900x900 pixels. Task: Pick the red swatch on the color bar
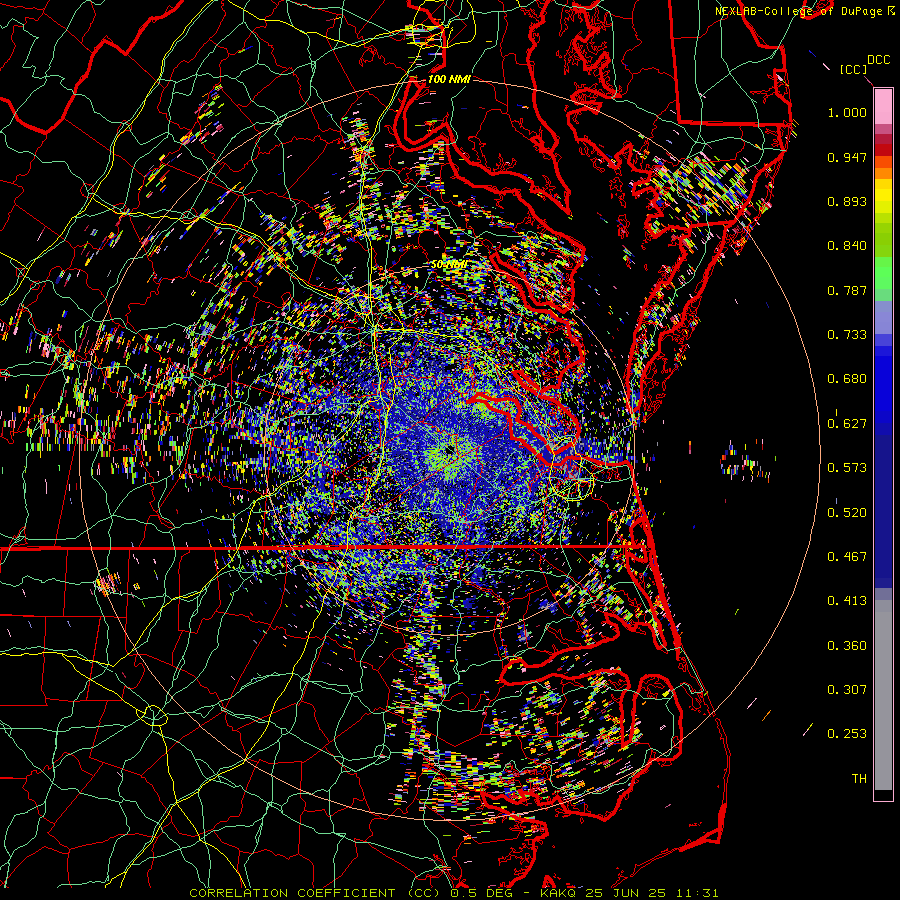tap(883, 150)
